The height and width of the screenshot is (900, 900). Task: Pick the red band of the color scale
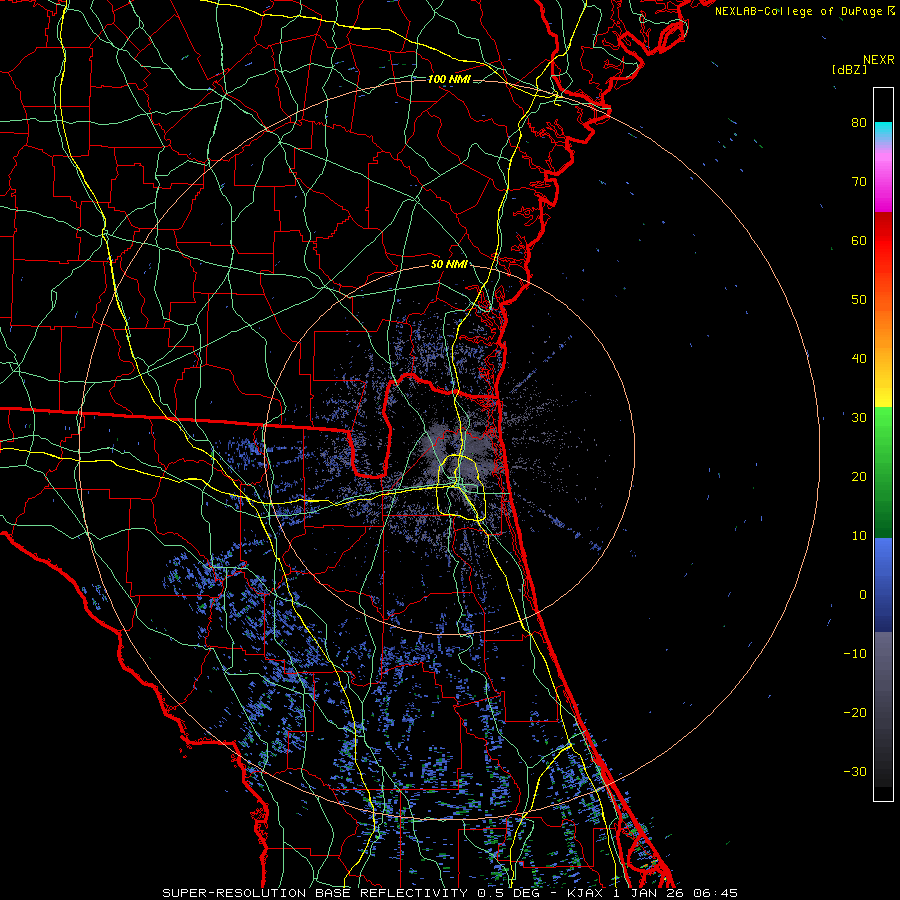[x=883, y=241]
